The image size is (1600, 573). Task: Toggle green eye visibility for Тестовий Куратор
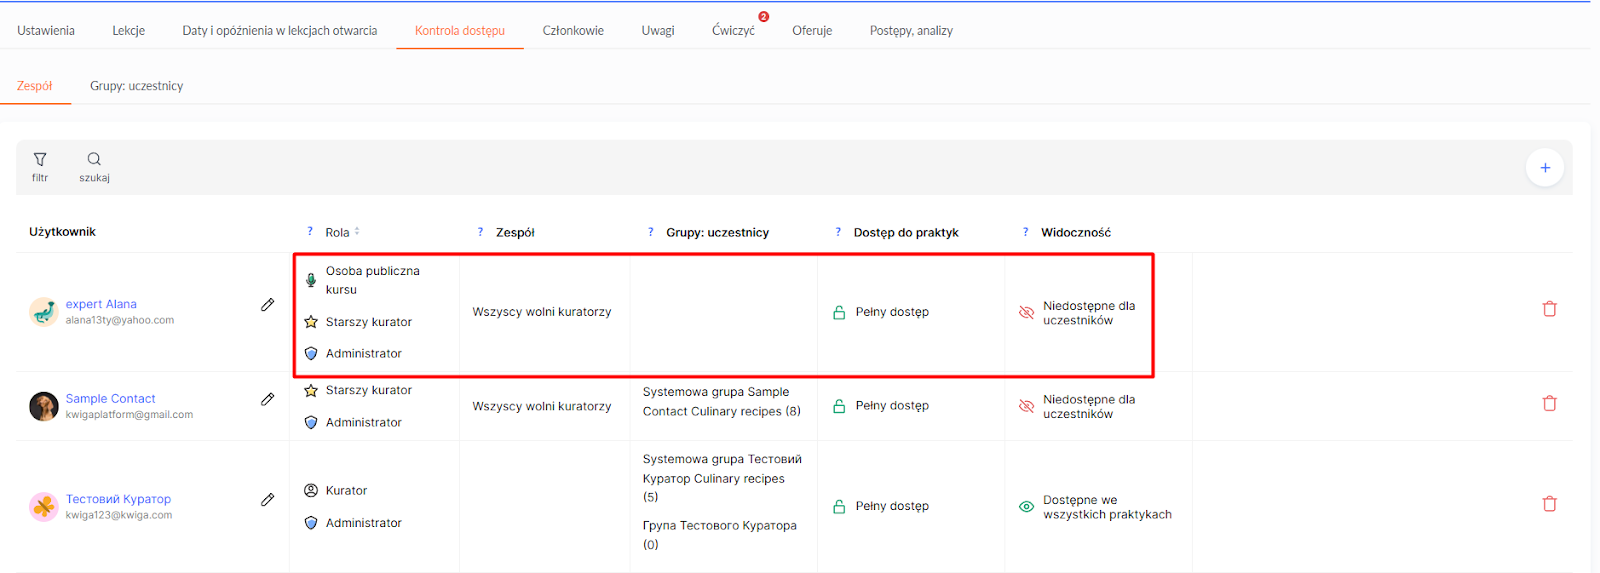(1026, 507)
